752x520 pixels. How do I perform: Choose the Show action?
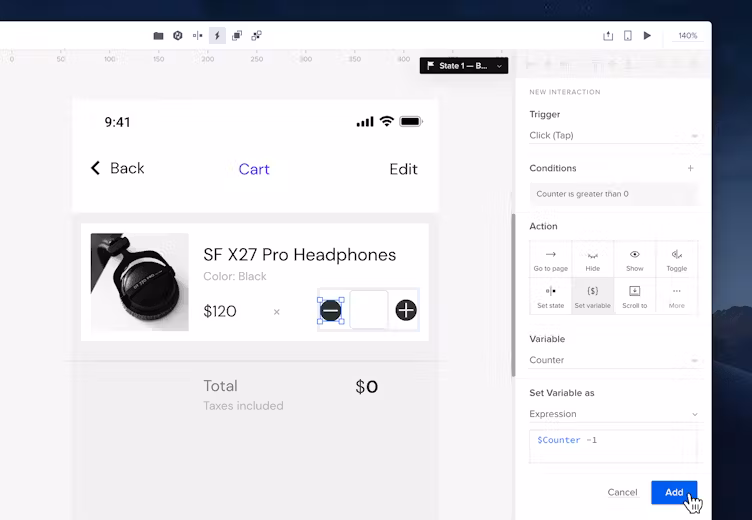click(634, 260)
